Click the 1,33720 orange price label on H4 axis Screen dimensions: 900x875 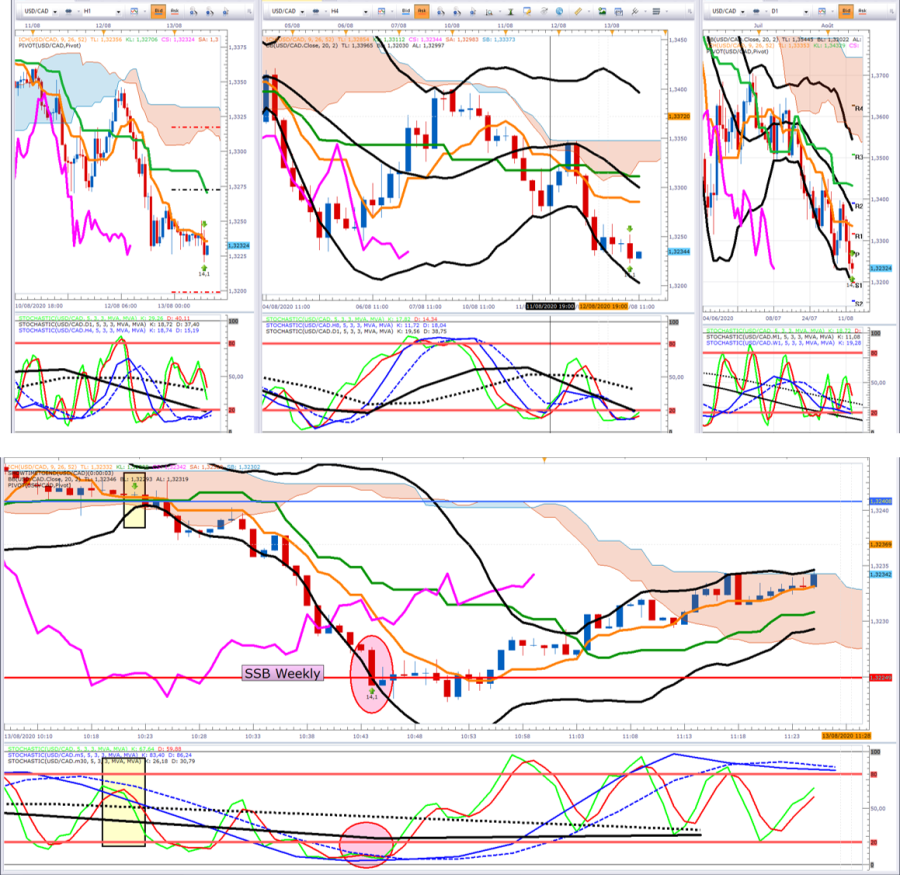click(679, 117)
